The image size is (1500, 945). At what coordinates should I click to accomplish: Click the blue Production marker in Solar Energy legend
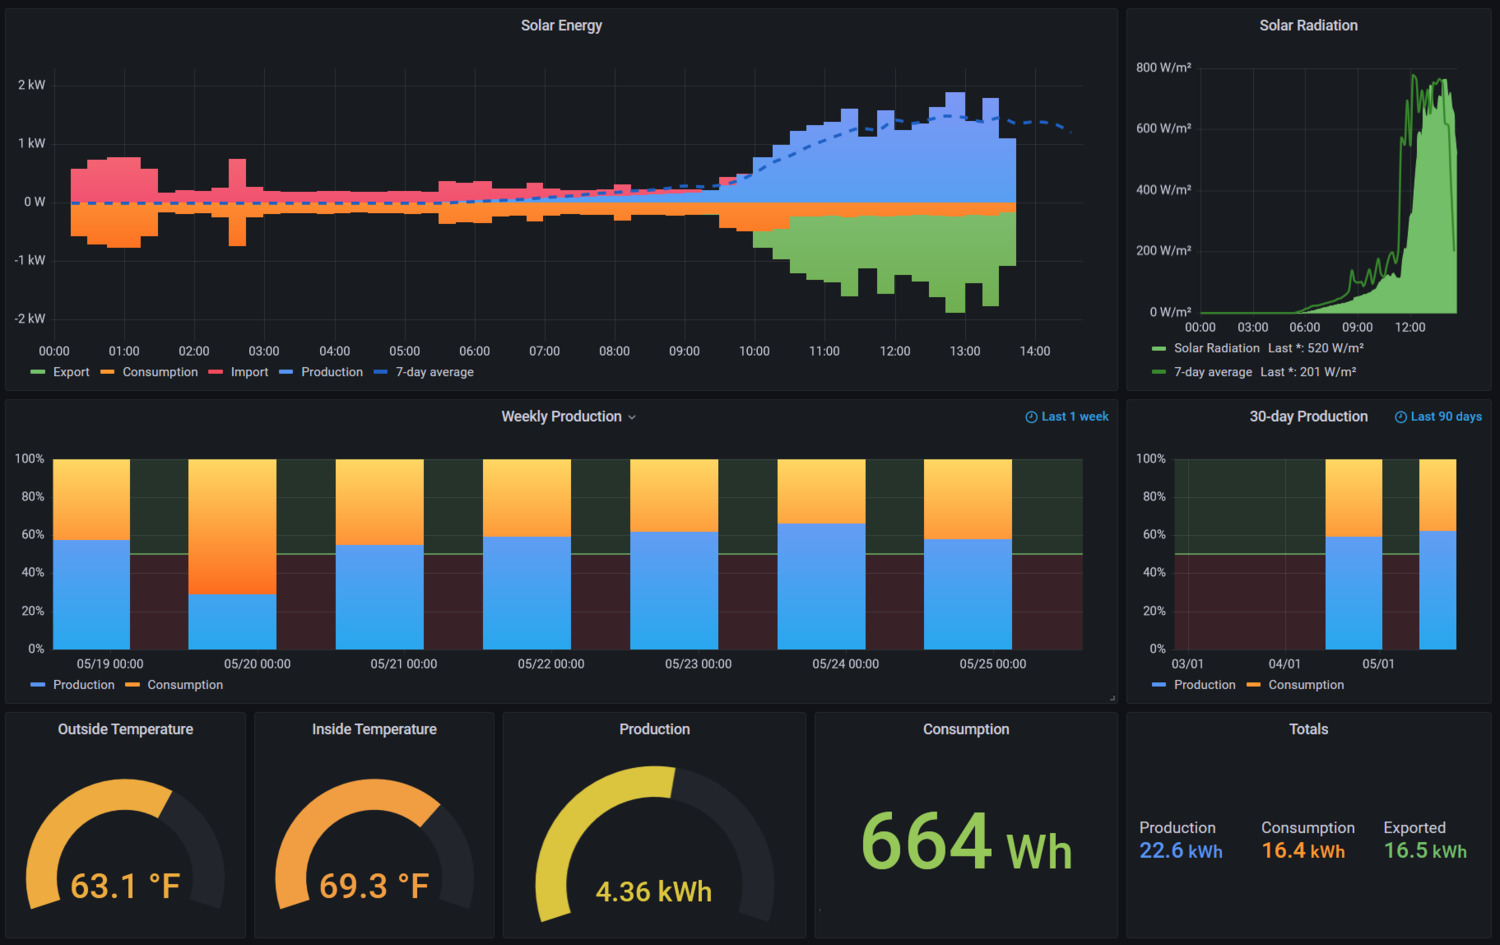pos(286,372)
